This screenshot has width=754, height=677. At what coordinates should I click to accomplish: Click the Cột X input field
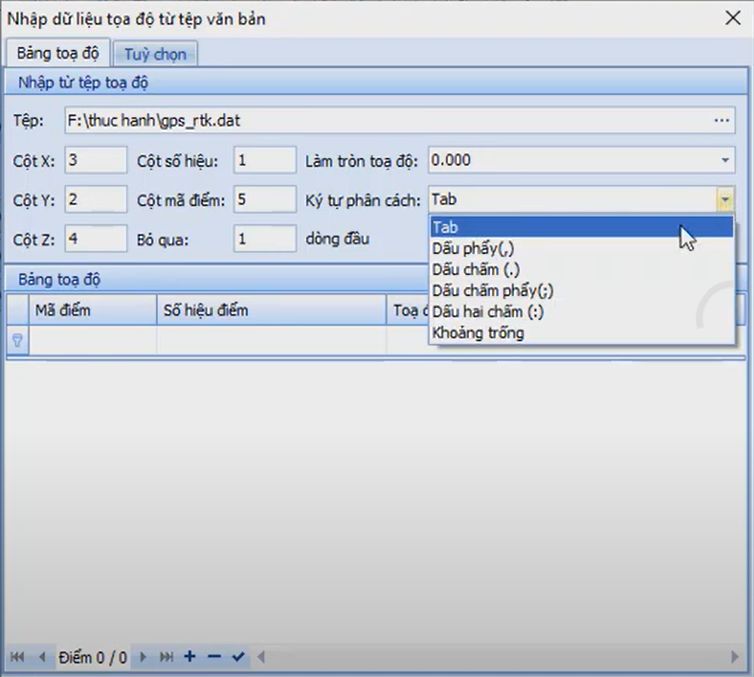click(95, 160)
